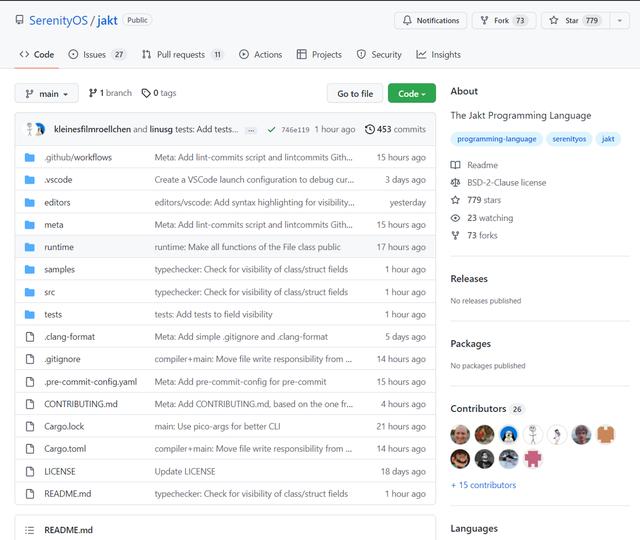Open kleinesfilmroellchen author link

(x=93, y=129)
